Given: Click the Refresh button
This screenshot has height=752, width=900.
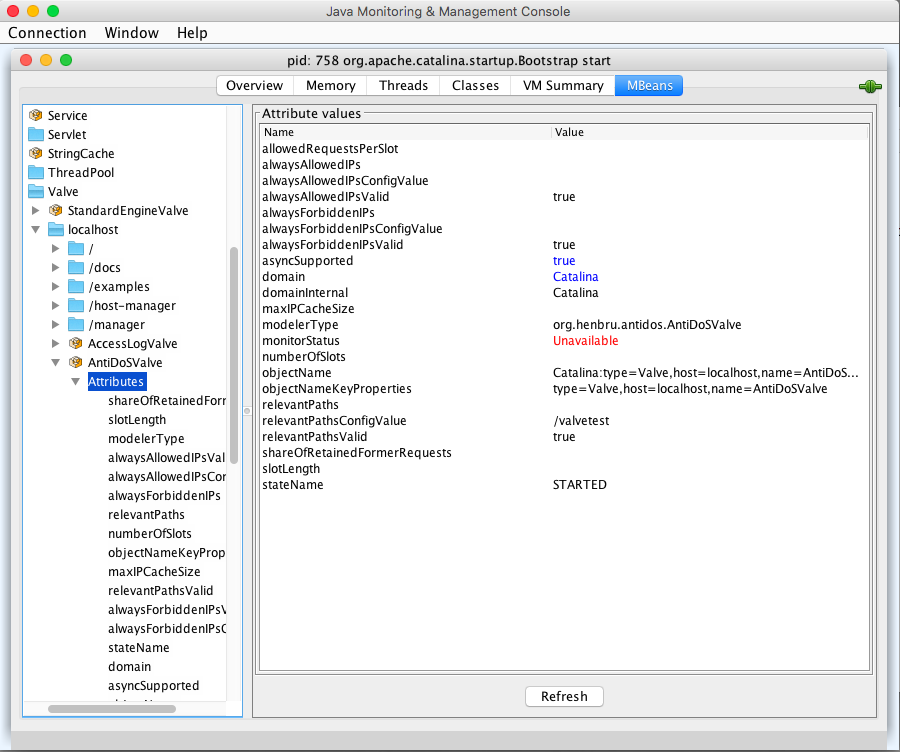Looking at the screenshot, I should 564,696.
